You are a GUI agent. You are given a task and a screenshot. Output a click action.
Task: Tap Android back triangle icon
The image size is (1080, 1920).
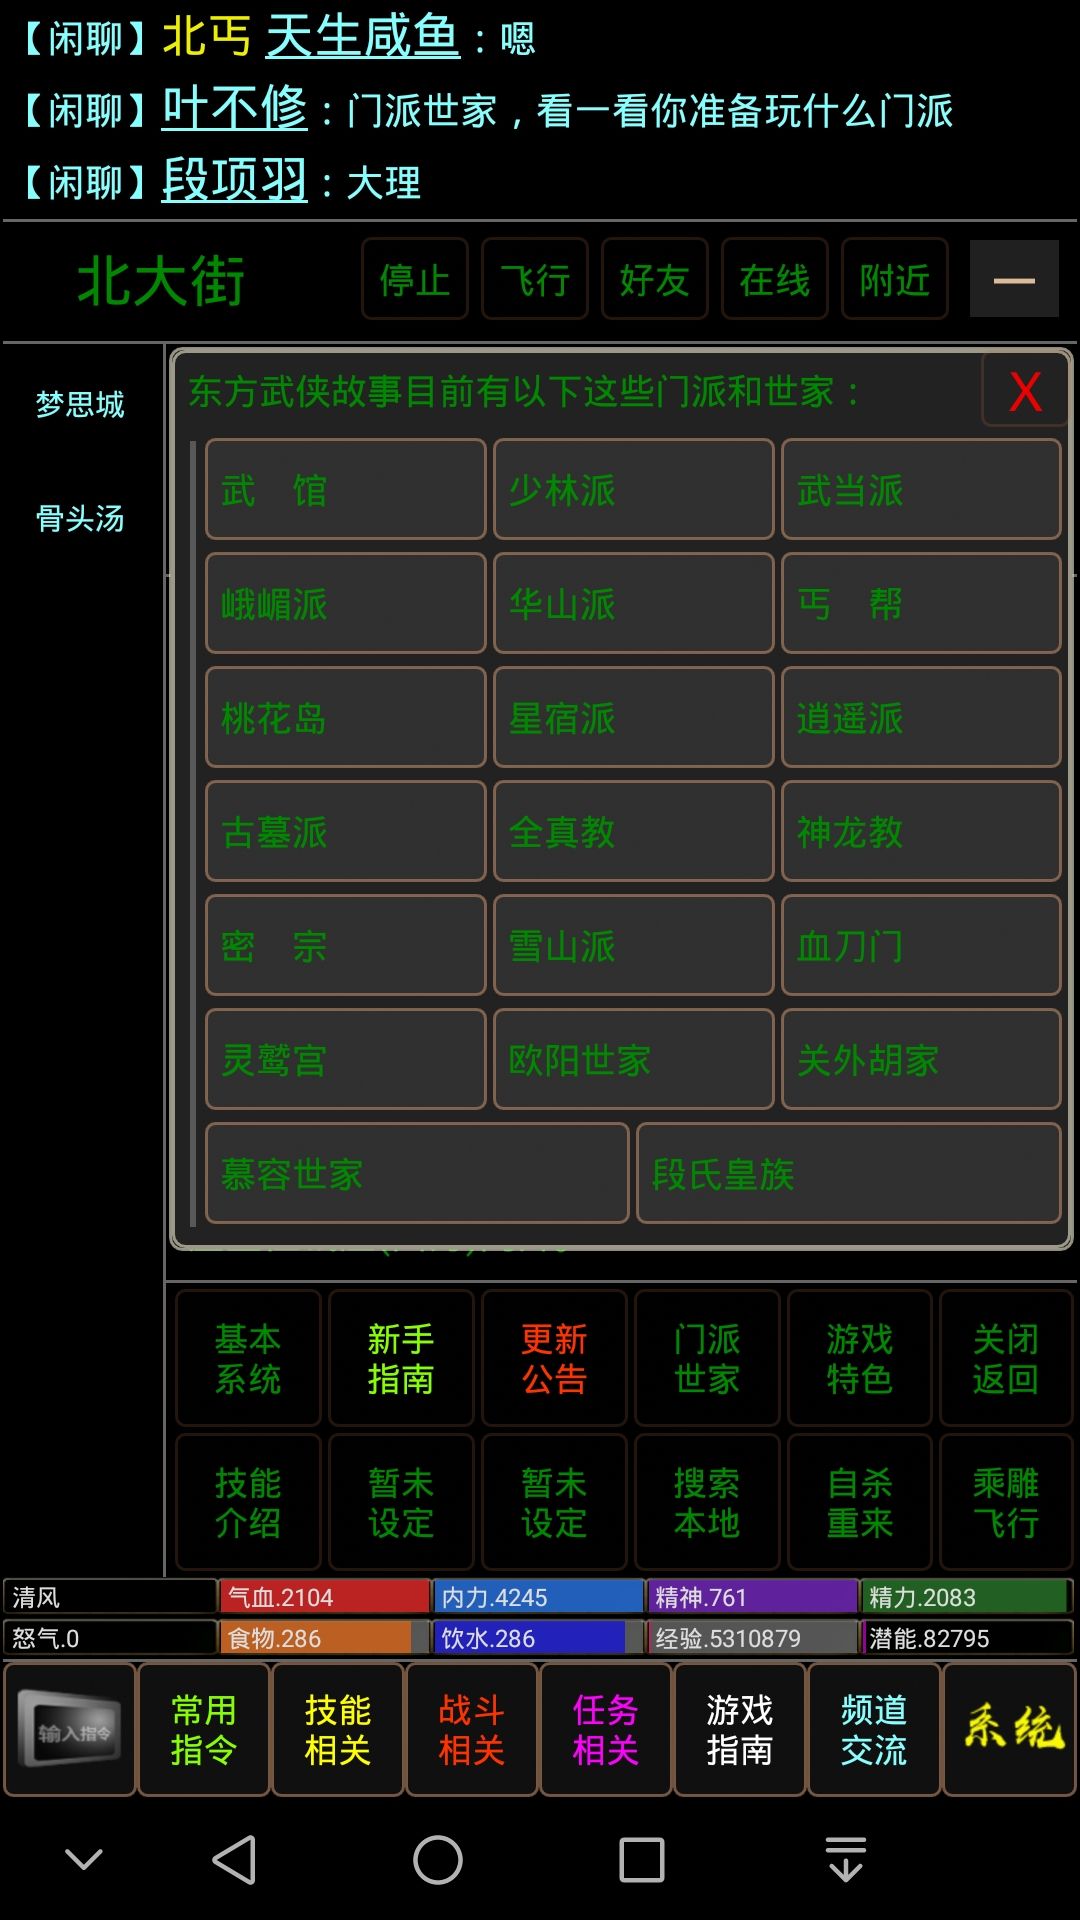(x=235, y=1860)
